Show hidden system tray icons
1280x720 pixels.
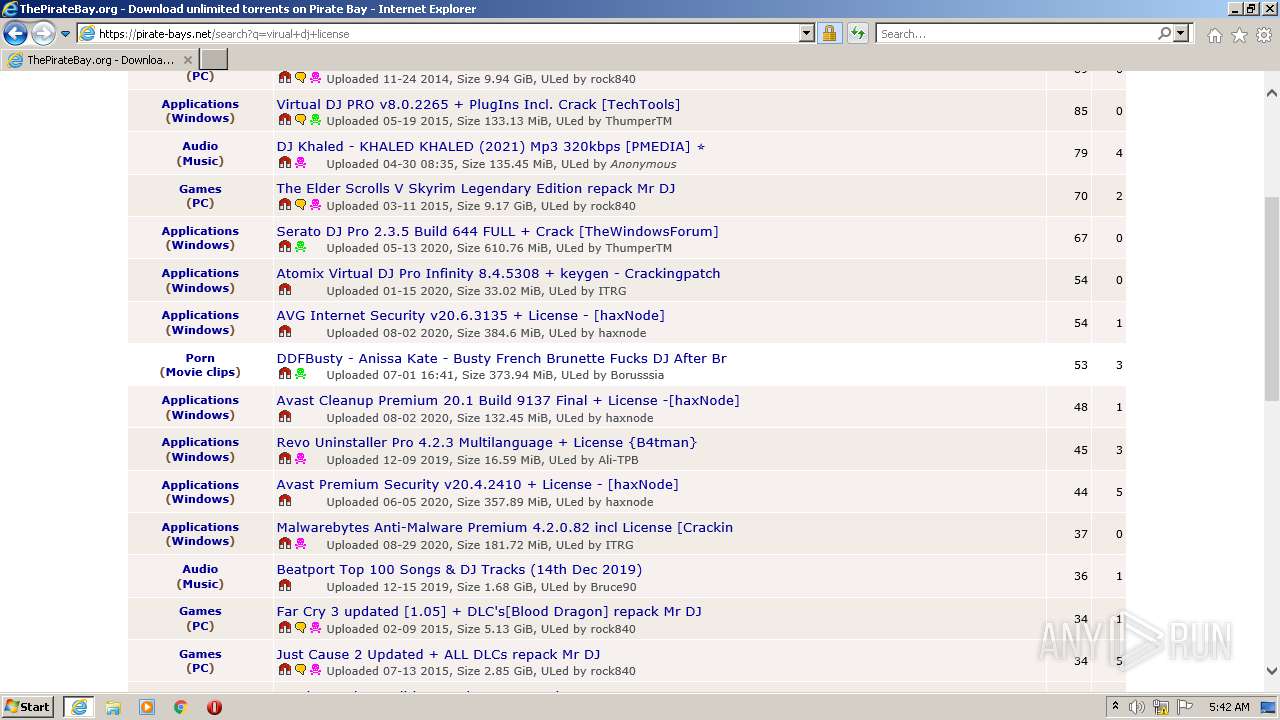[x=1115, y=707]
